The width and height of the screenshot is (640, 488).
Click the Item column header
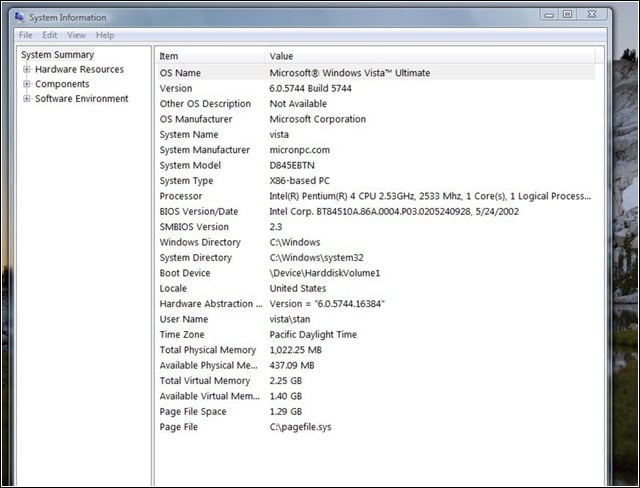169,56
